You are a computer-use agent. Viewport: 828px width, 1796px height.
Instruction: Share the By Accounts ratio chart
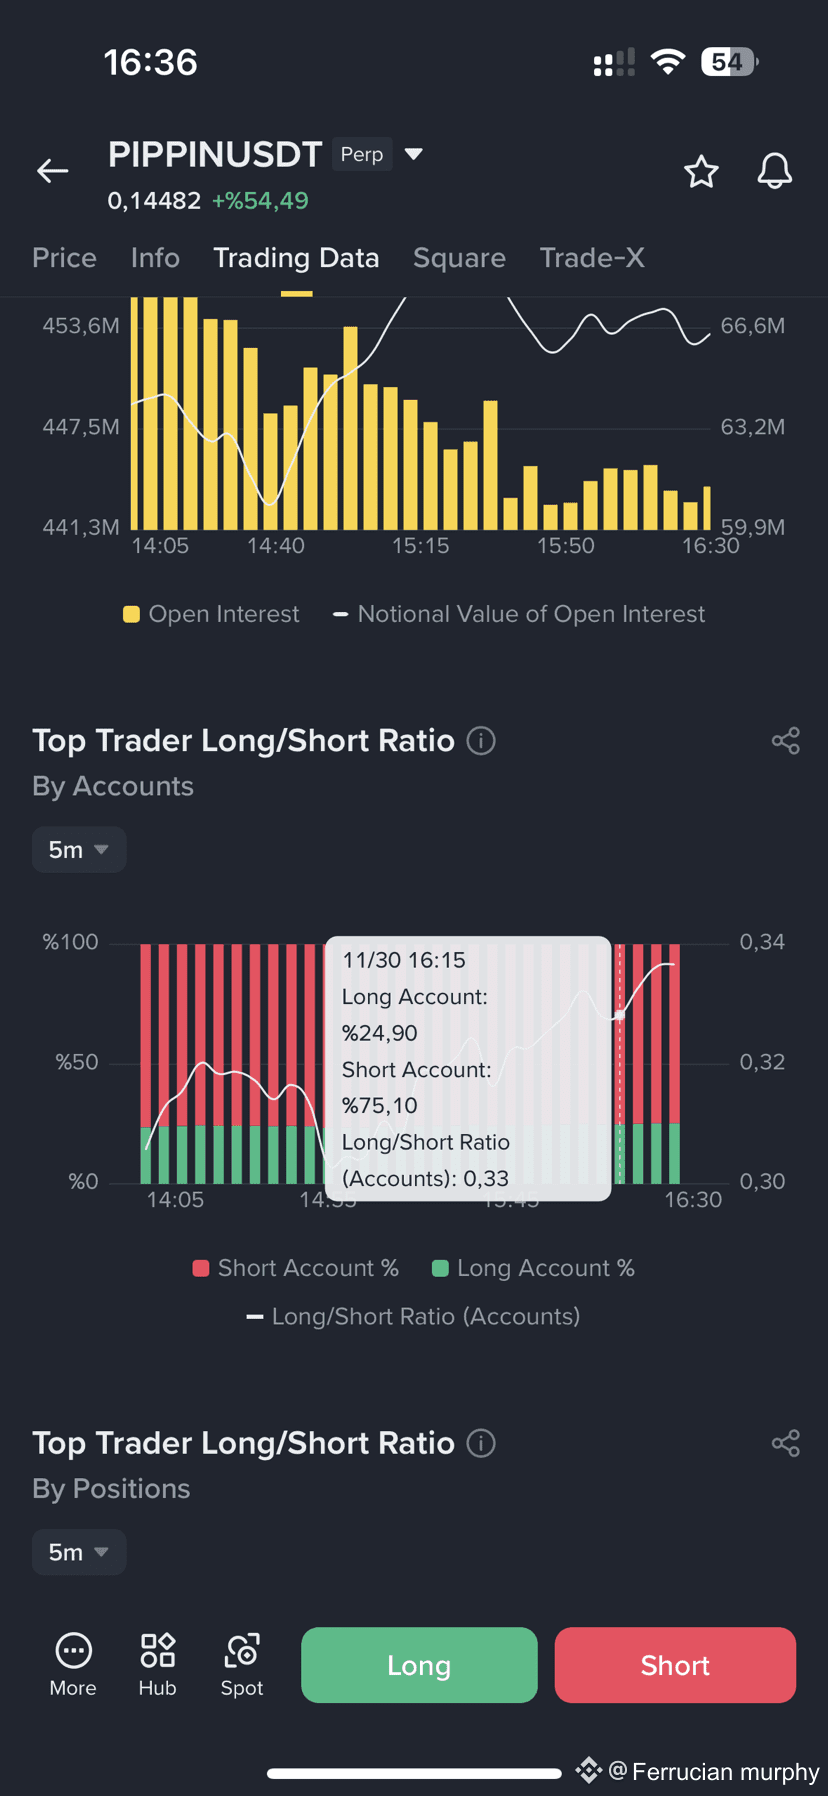(786, 741)
